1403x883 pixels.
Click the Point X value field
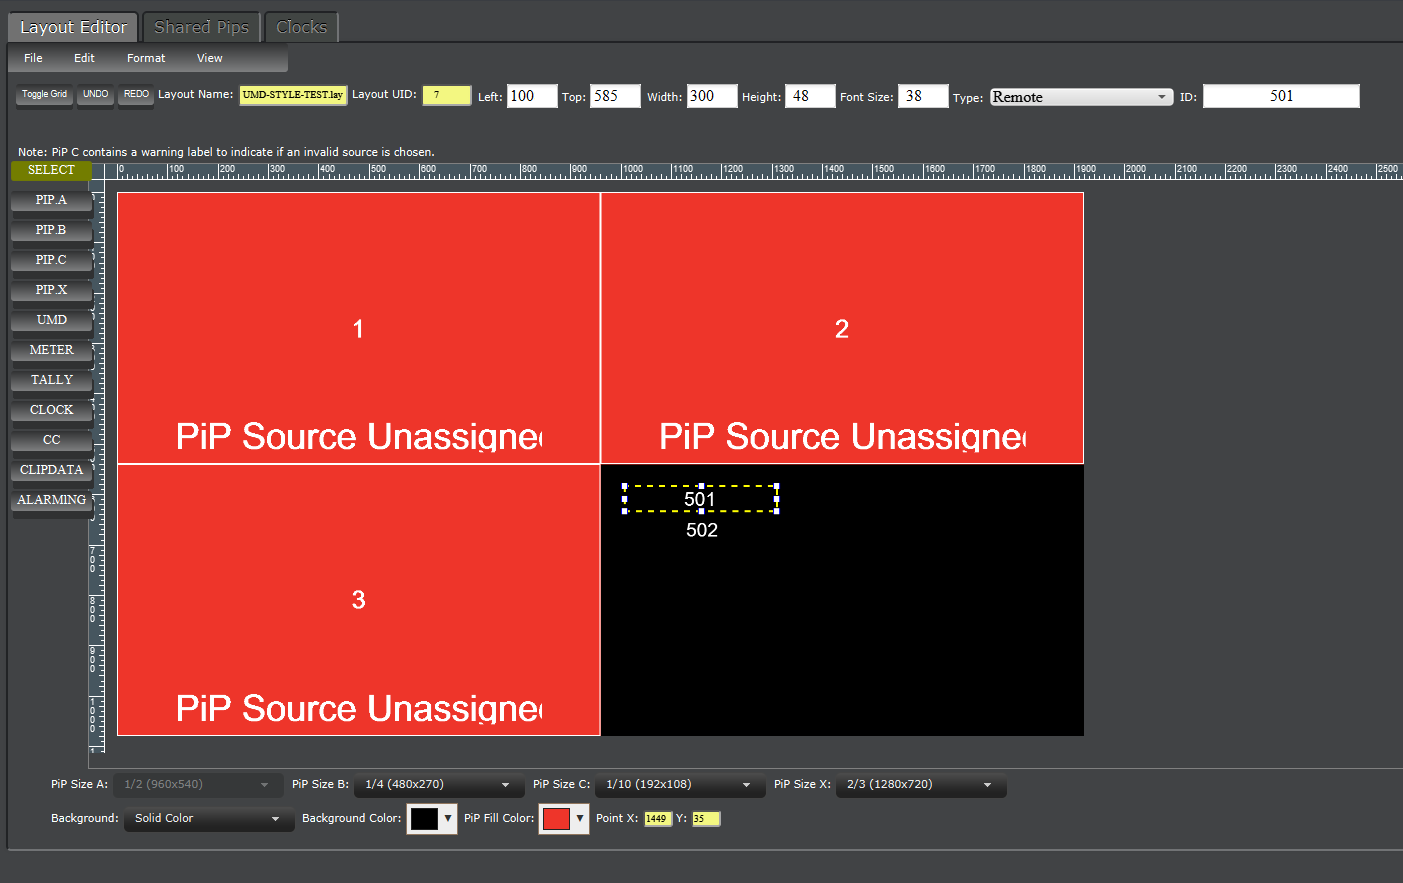[x=657, y=819]
